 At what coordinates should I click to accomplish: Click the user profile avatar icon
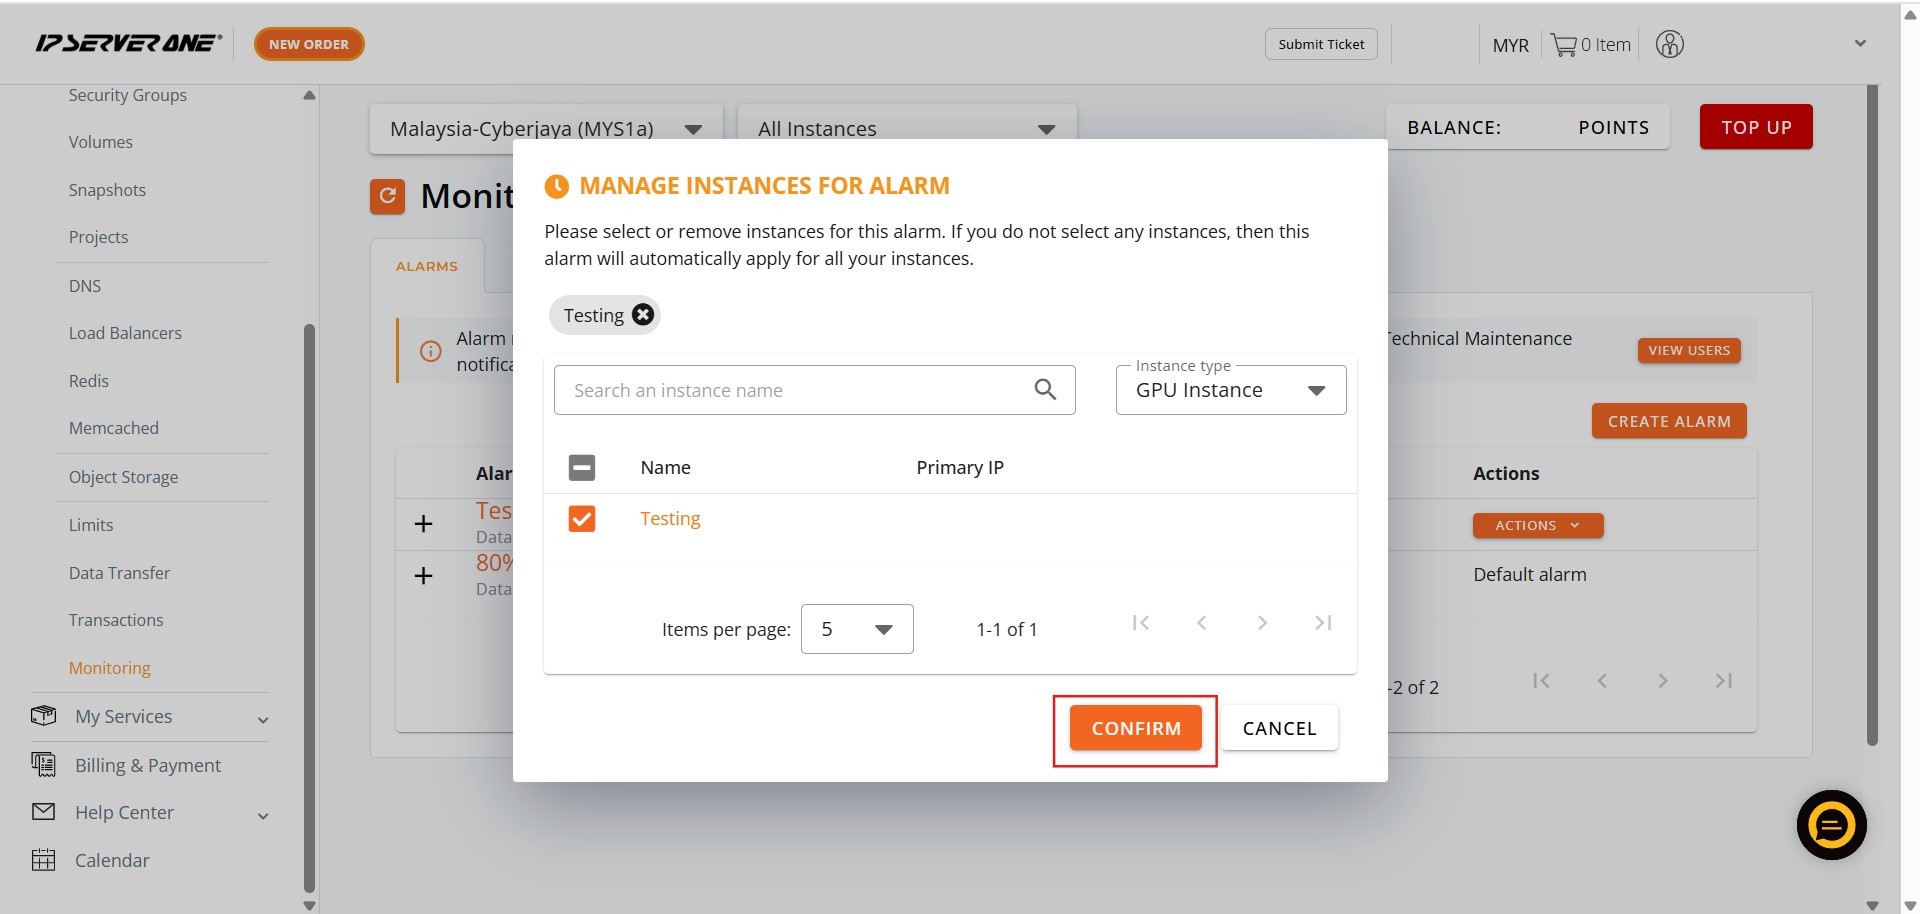(x=1669, y=45)
